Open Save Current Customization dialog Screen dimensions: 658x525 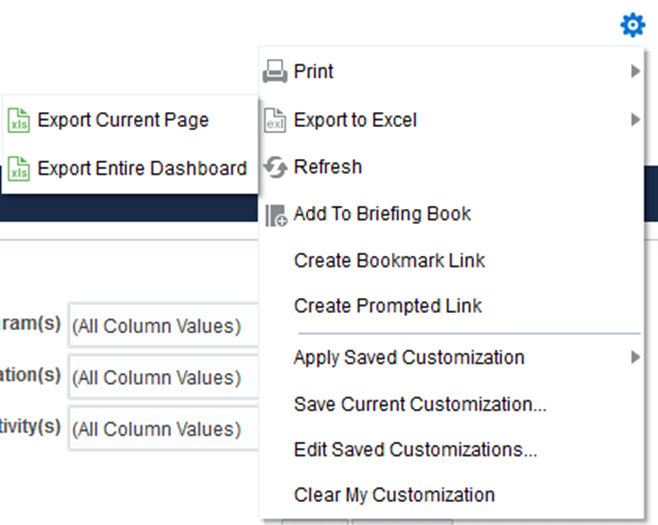[x=419, y=404]
